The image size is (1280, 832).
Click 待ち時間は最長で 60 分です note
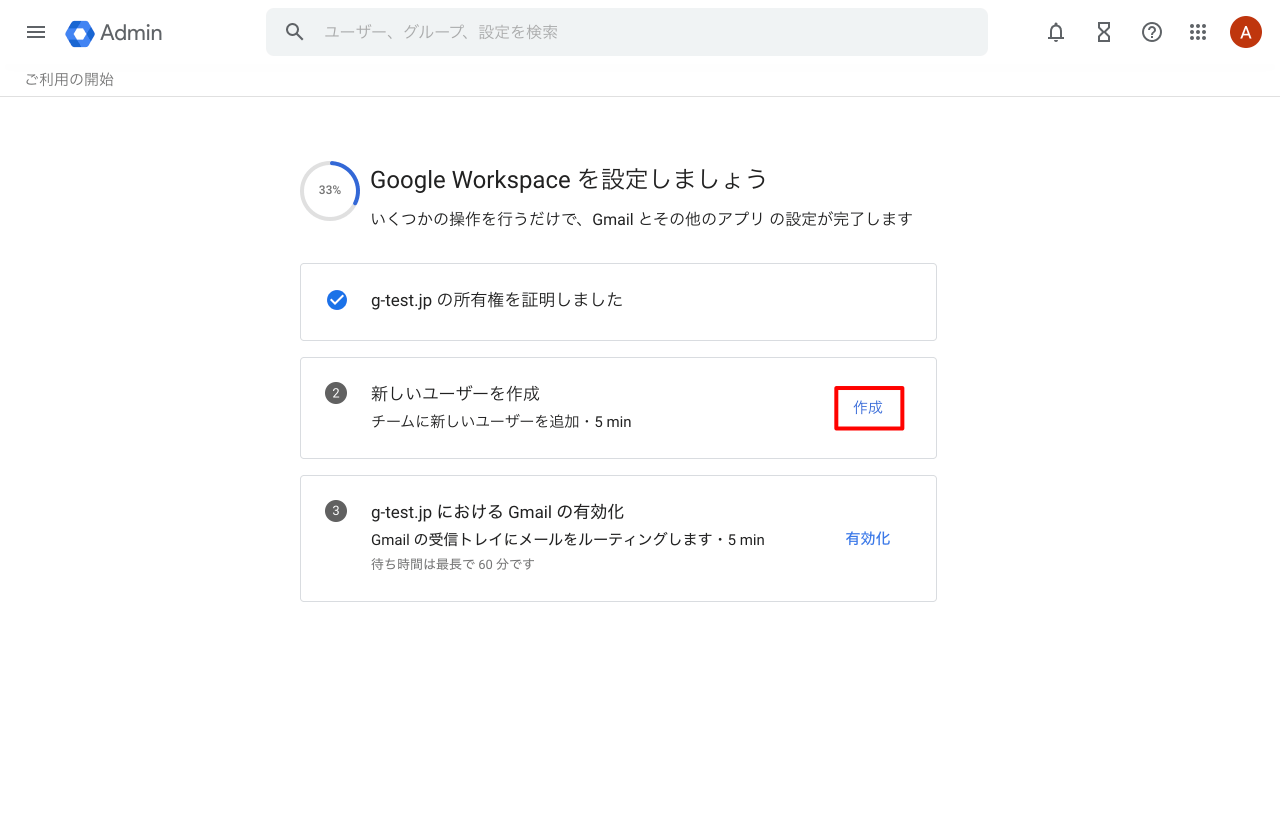click(453, 564)
